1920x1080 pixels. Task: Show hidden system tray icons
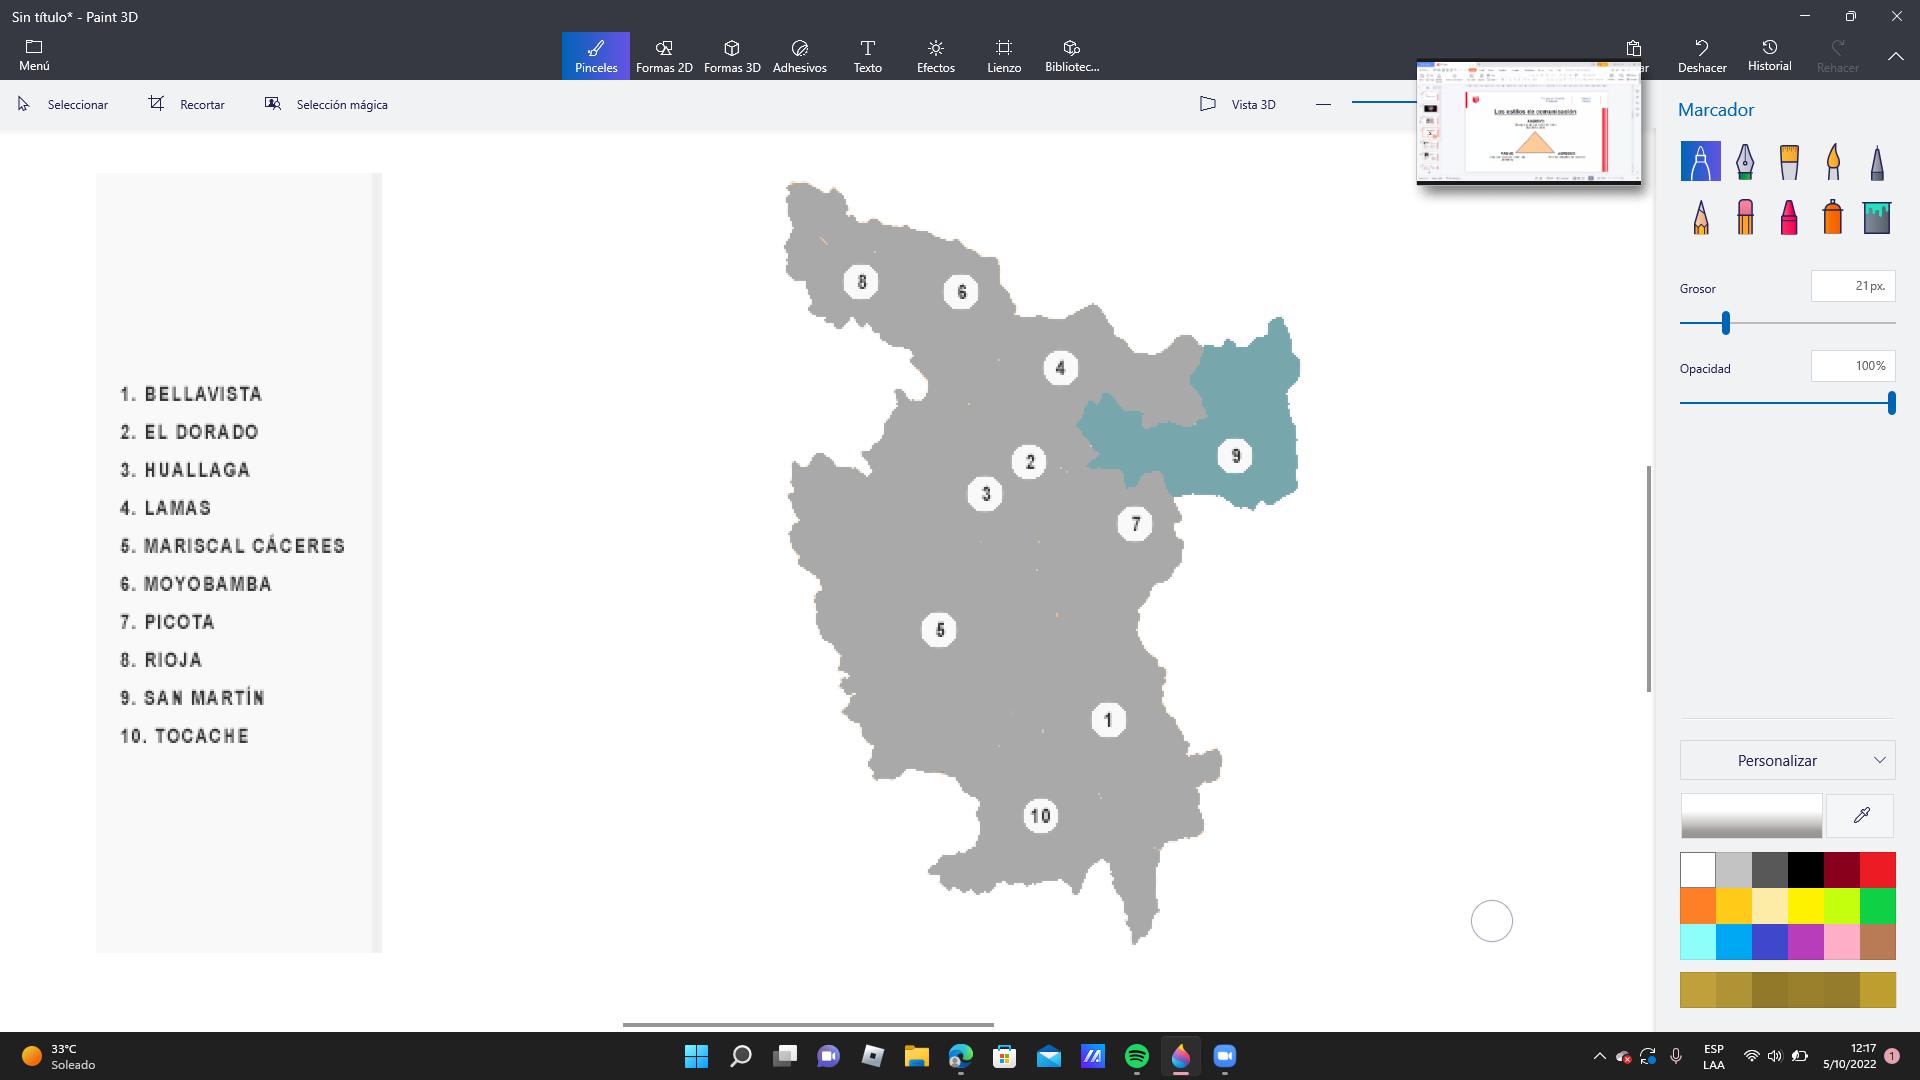point(1599,1056)
